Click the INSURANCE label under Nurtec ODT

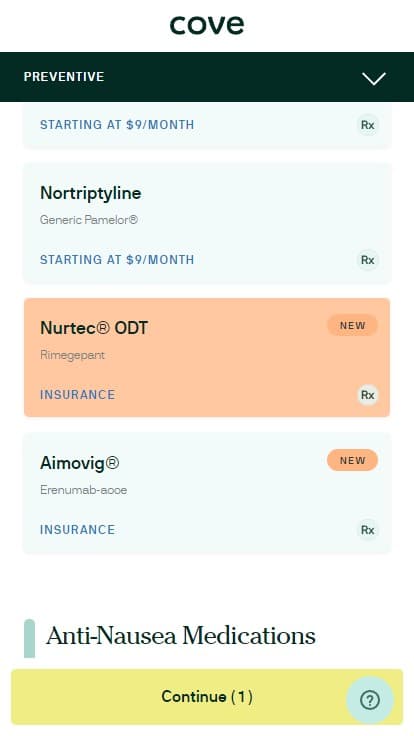pos(77,395)
